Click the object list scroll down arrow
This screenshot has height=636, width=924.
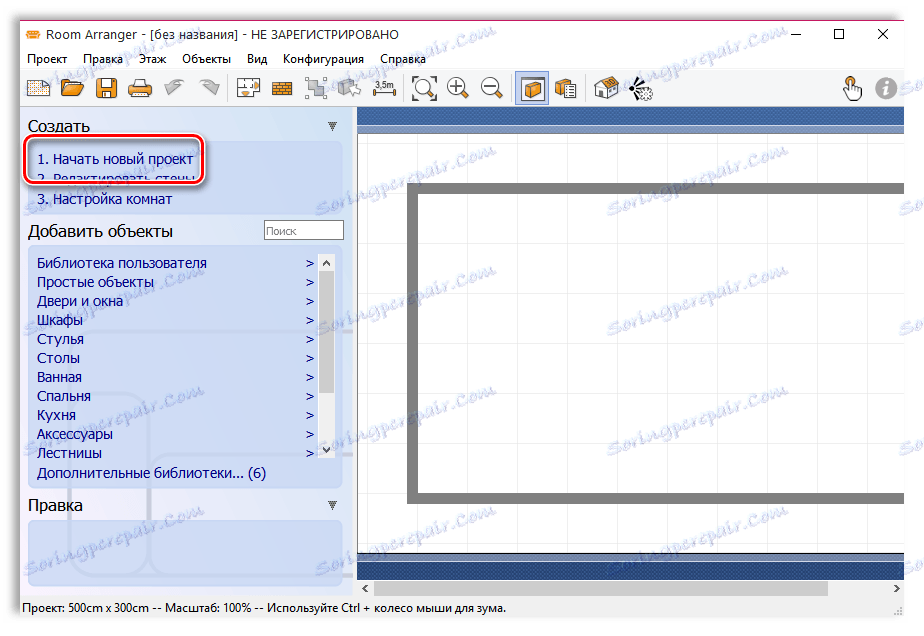326,449
